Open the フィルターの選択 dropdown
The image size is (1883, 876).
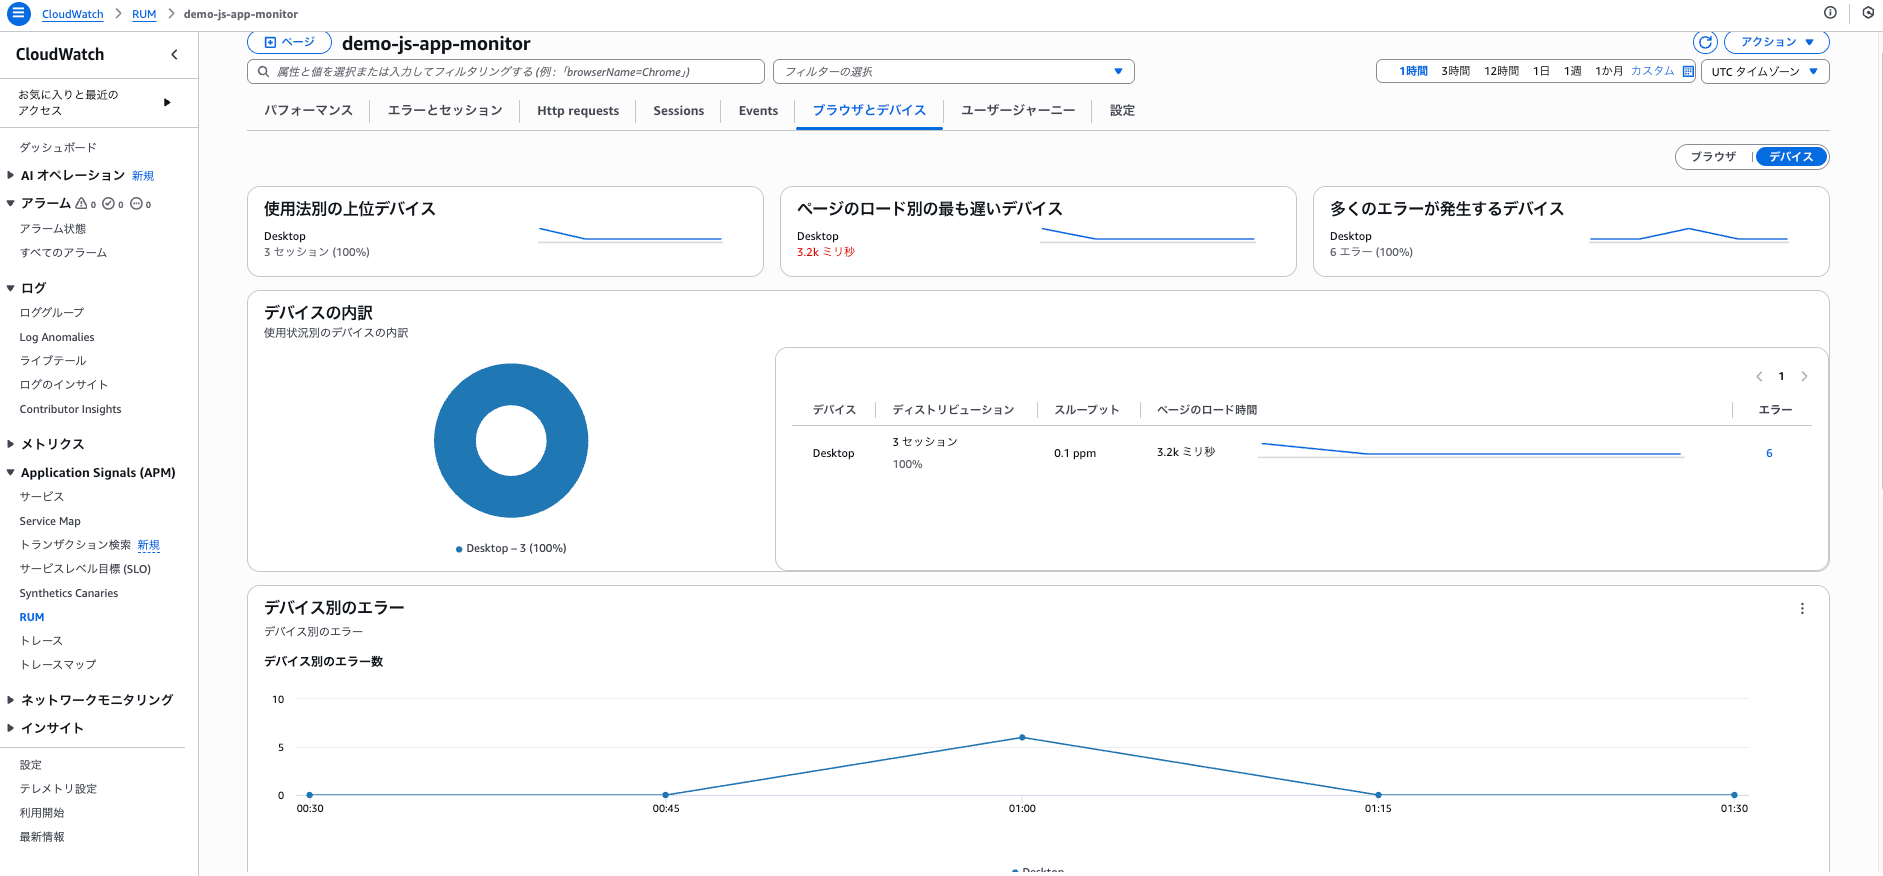953,71
